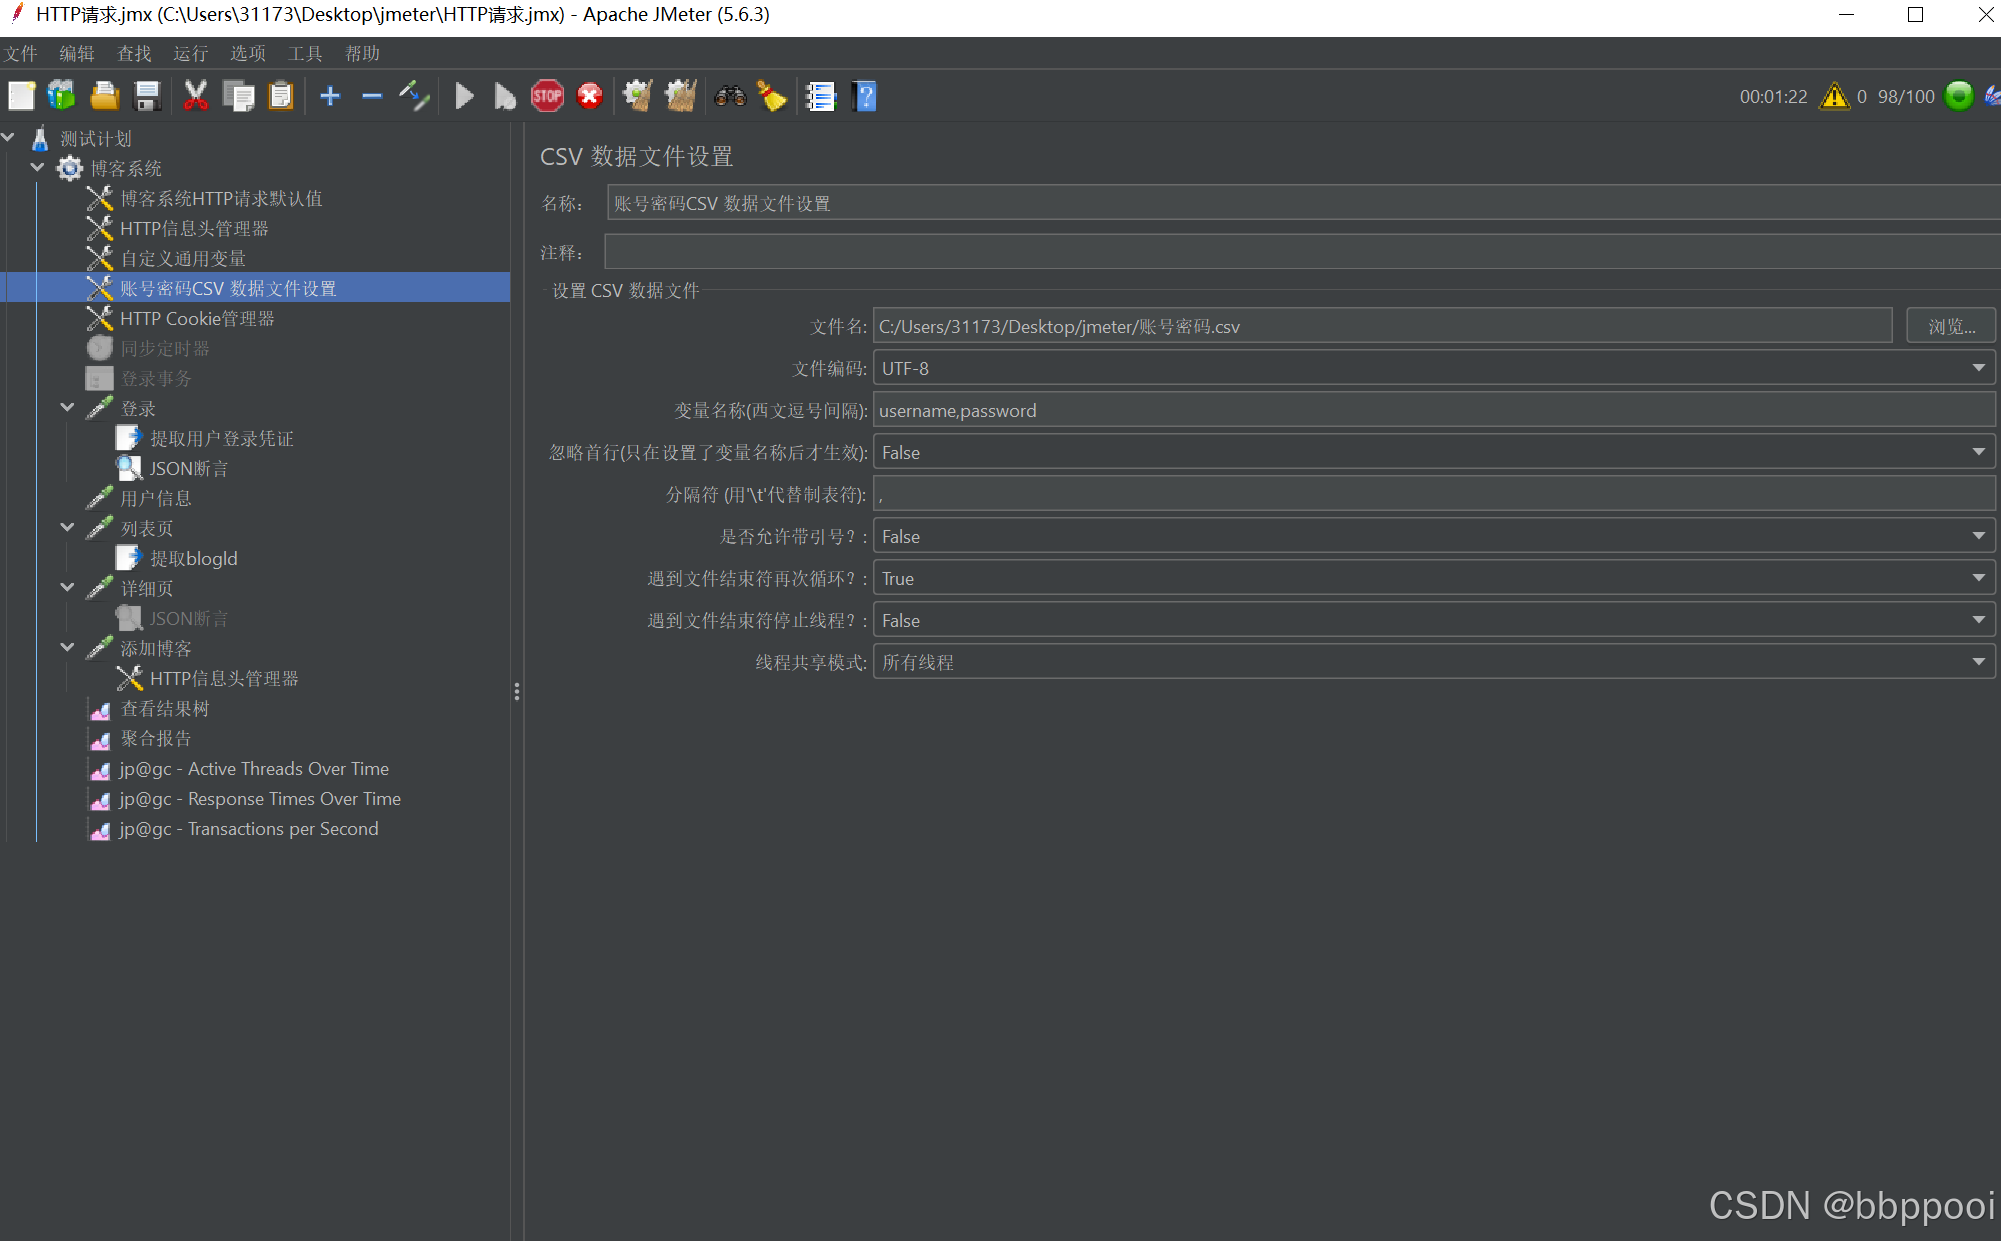
Task: Collapse the 博客系统 thread group node
Action: [x=38, y=168]
